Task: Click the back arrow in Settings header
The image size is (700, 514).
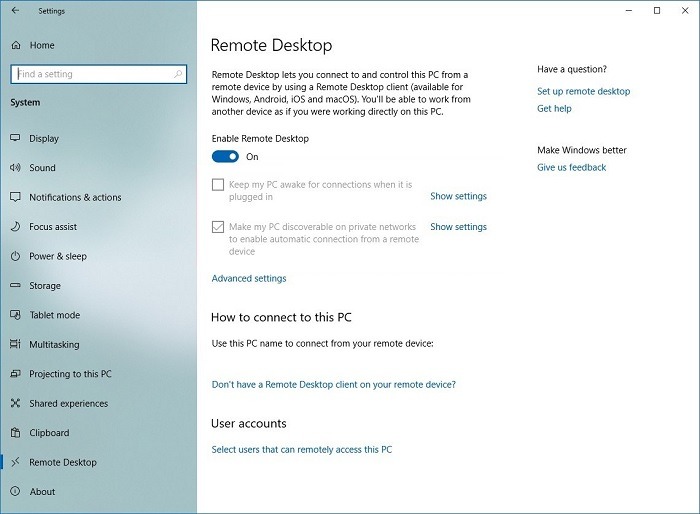Action: coord(16,10)
